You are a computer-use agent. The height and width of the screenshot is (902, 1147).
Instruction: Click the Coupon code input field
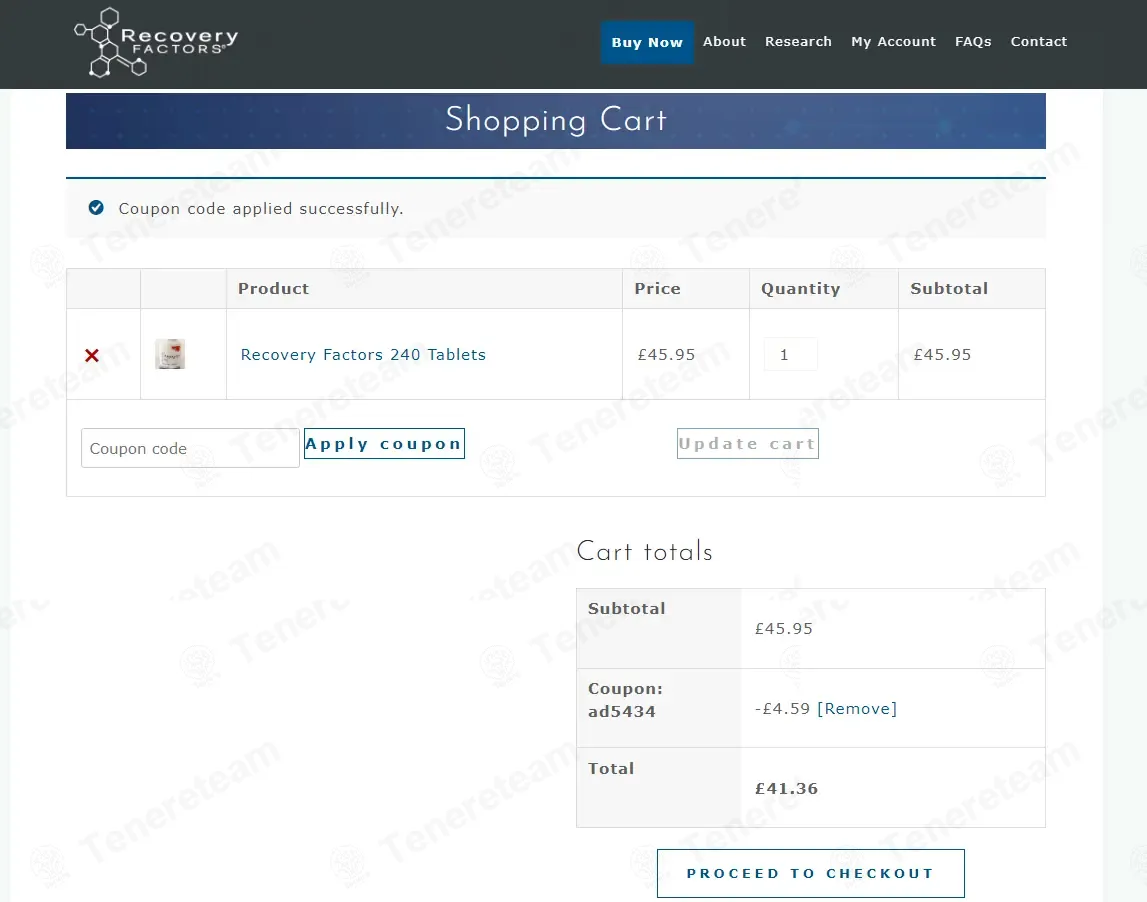tap(190, 448)
